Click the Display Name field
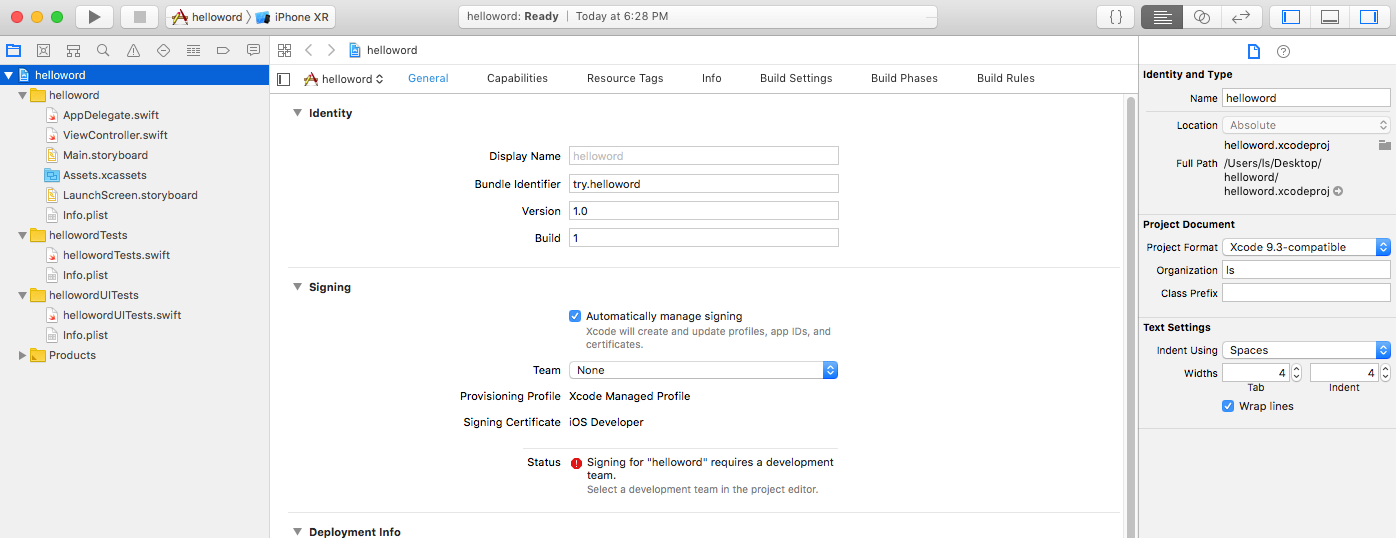This screenshot has height=538, width=1396. point(703,156)
